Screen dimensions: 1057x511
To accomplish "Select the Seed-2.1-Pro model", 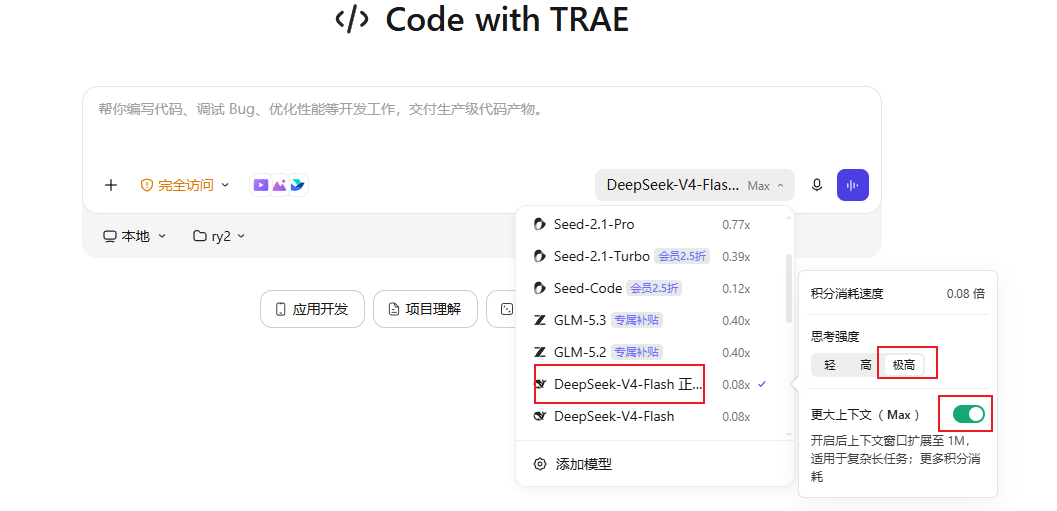I will point(651,224).
